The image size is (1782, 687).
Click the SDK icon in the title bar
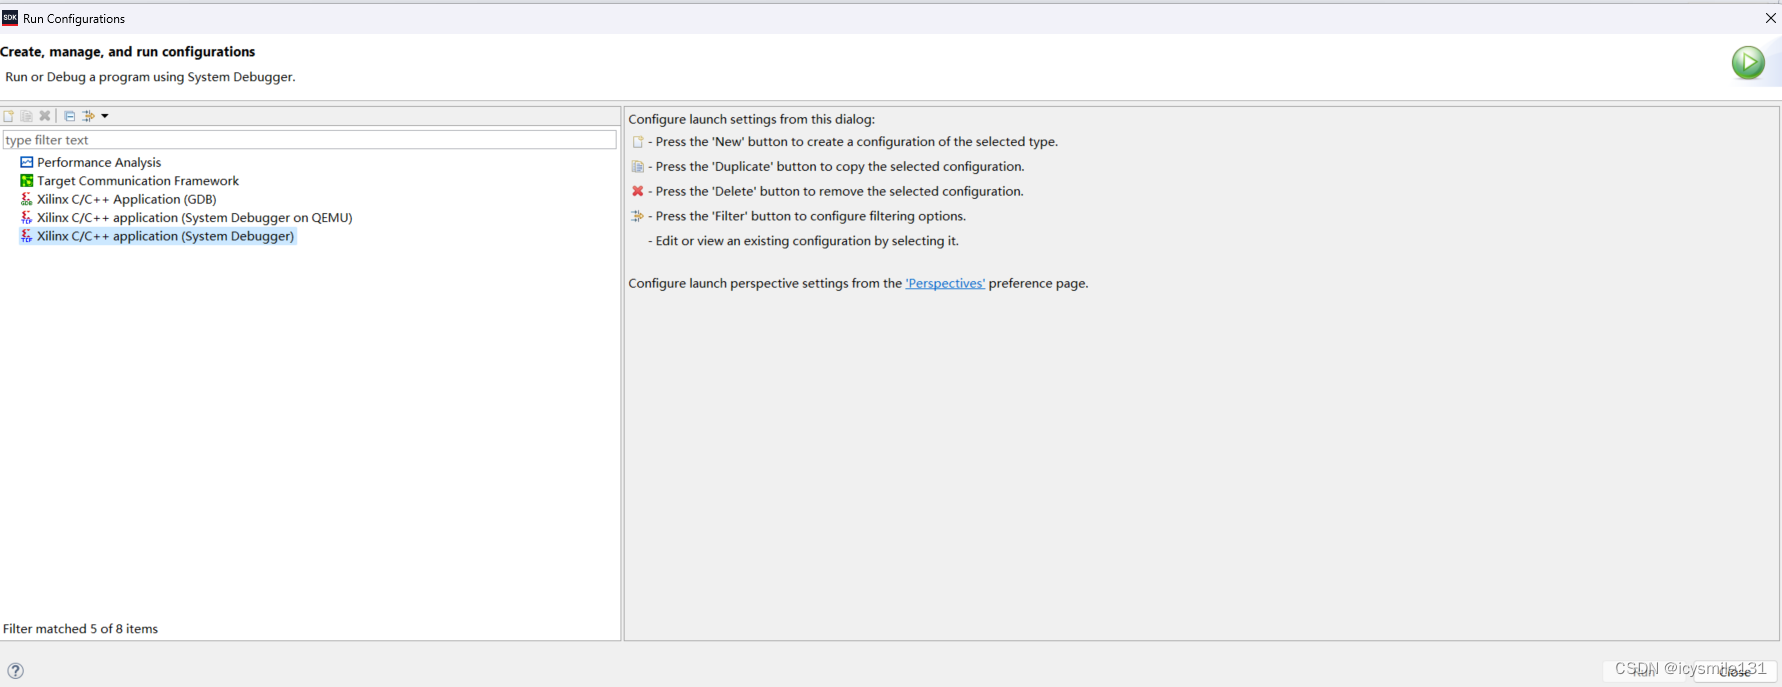(10, 18)
